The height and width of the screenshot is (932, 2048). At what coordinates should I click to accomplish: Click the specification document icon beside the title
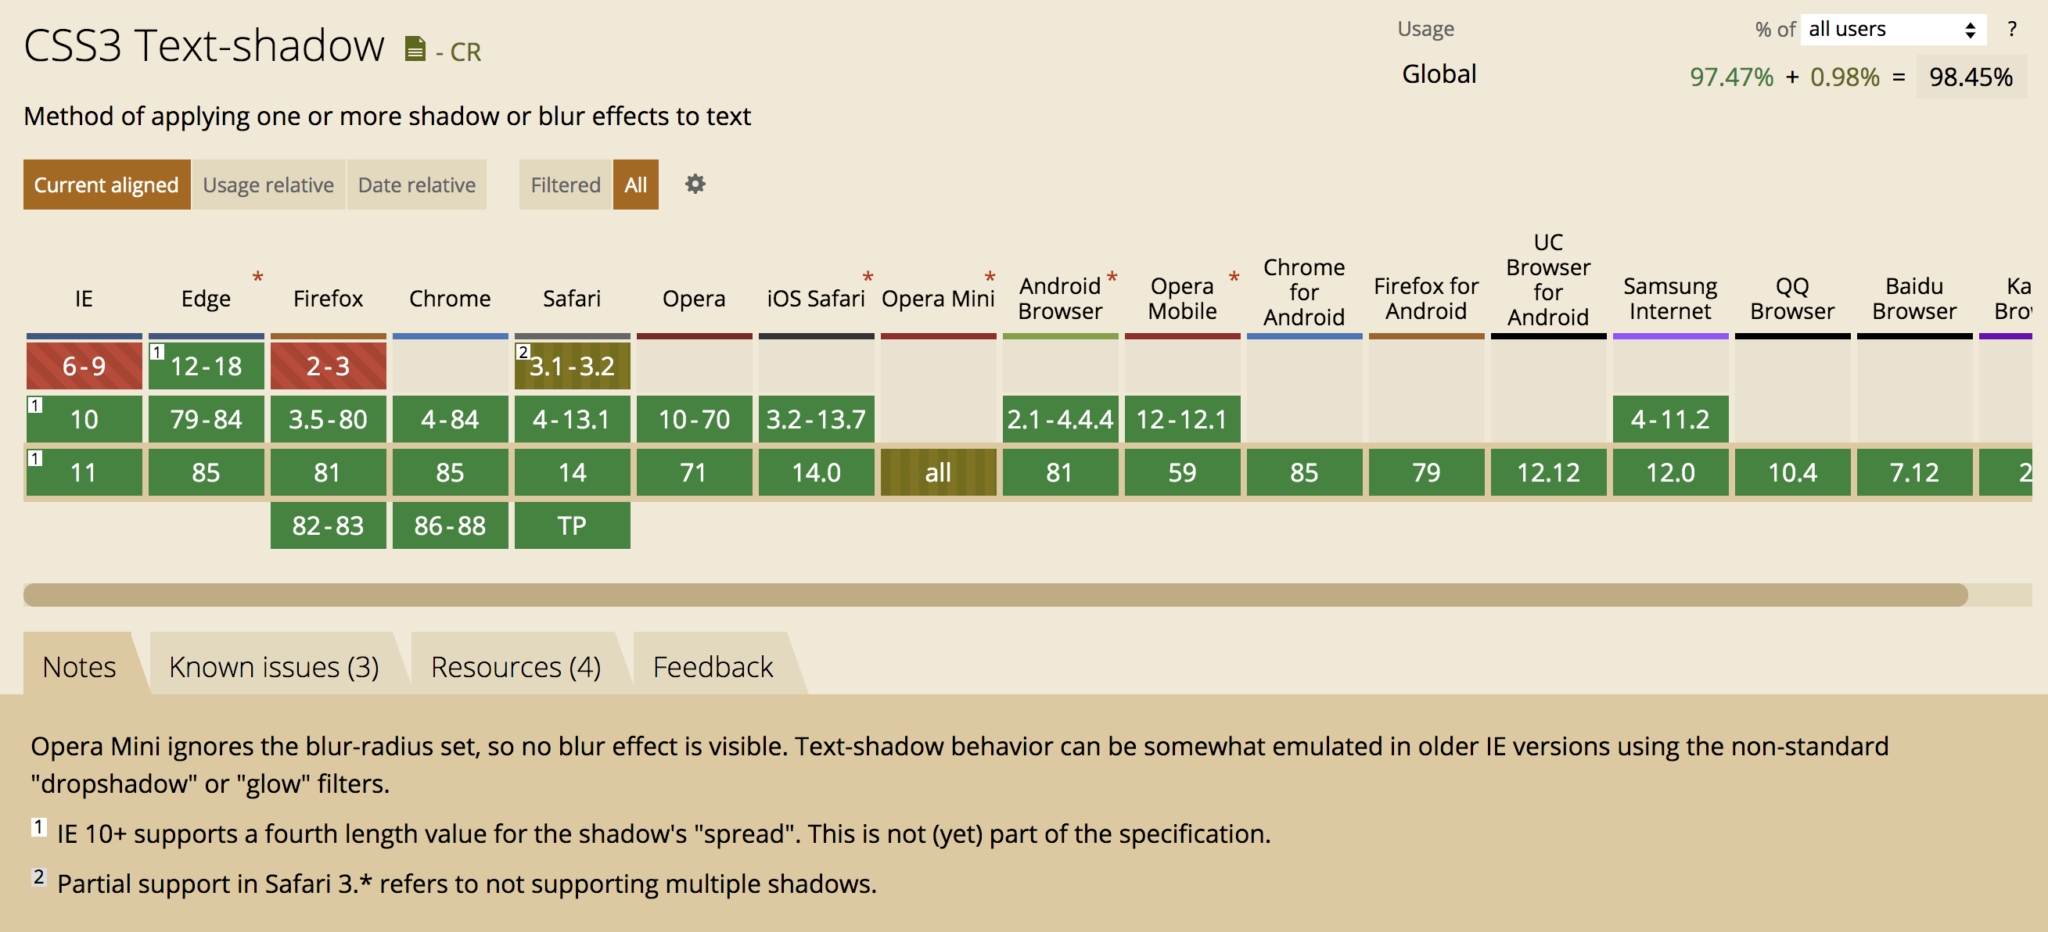(x=415, y=48)
